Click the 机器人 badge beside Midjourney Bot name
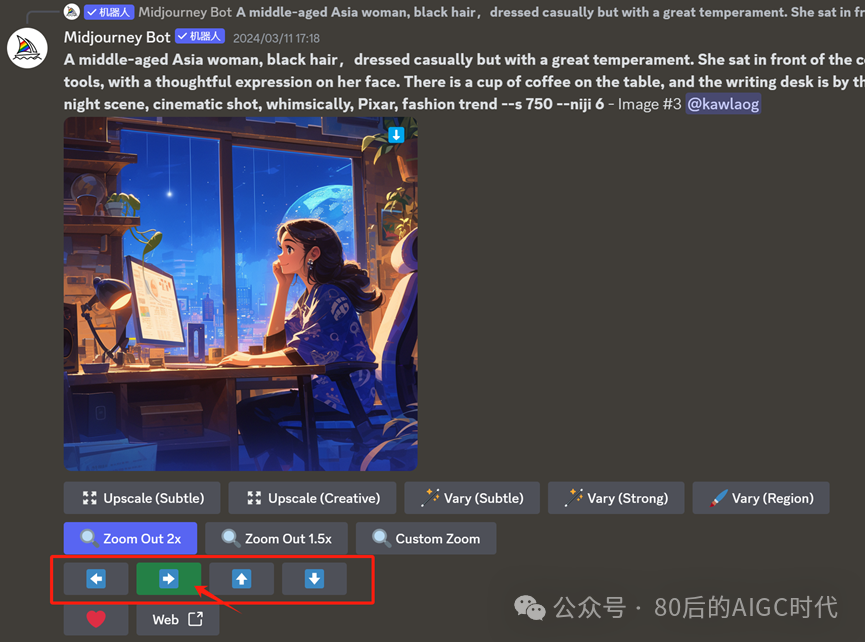Screen dimensions: 865x642 200,36
